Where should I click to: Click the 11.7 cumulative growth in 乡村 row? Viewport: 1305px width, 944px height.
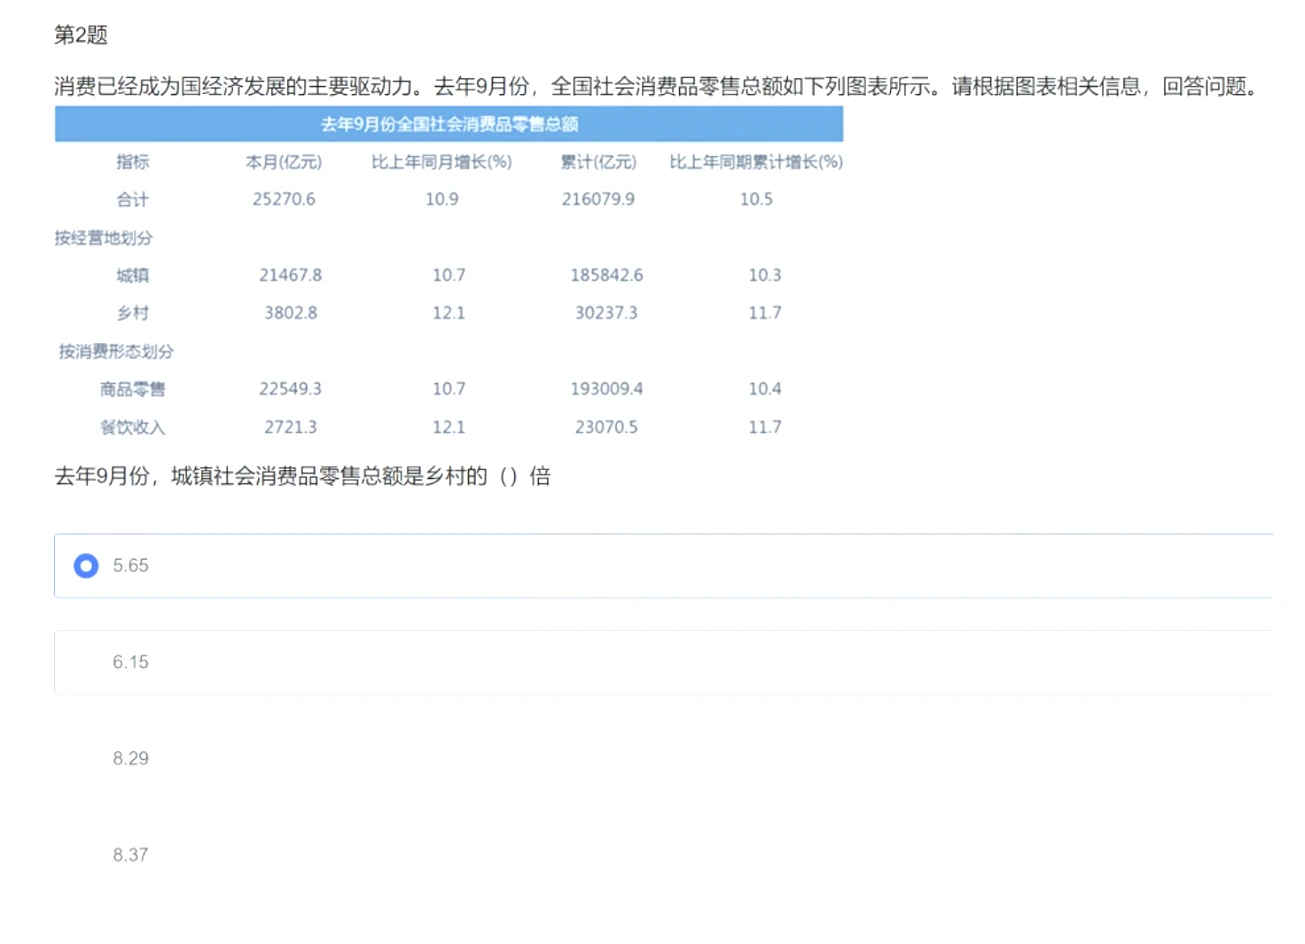coord(765,314)
